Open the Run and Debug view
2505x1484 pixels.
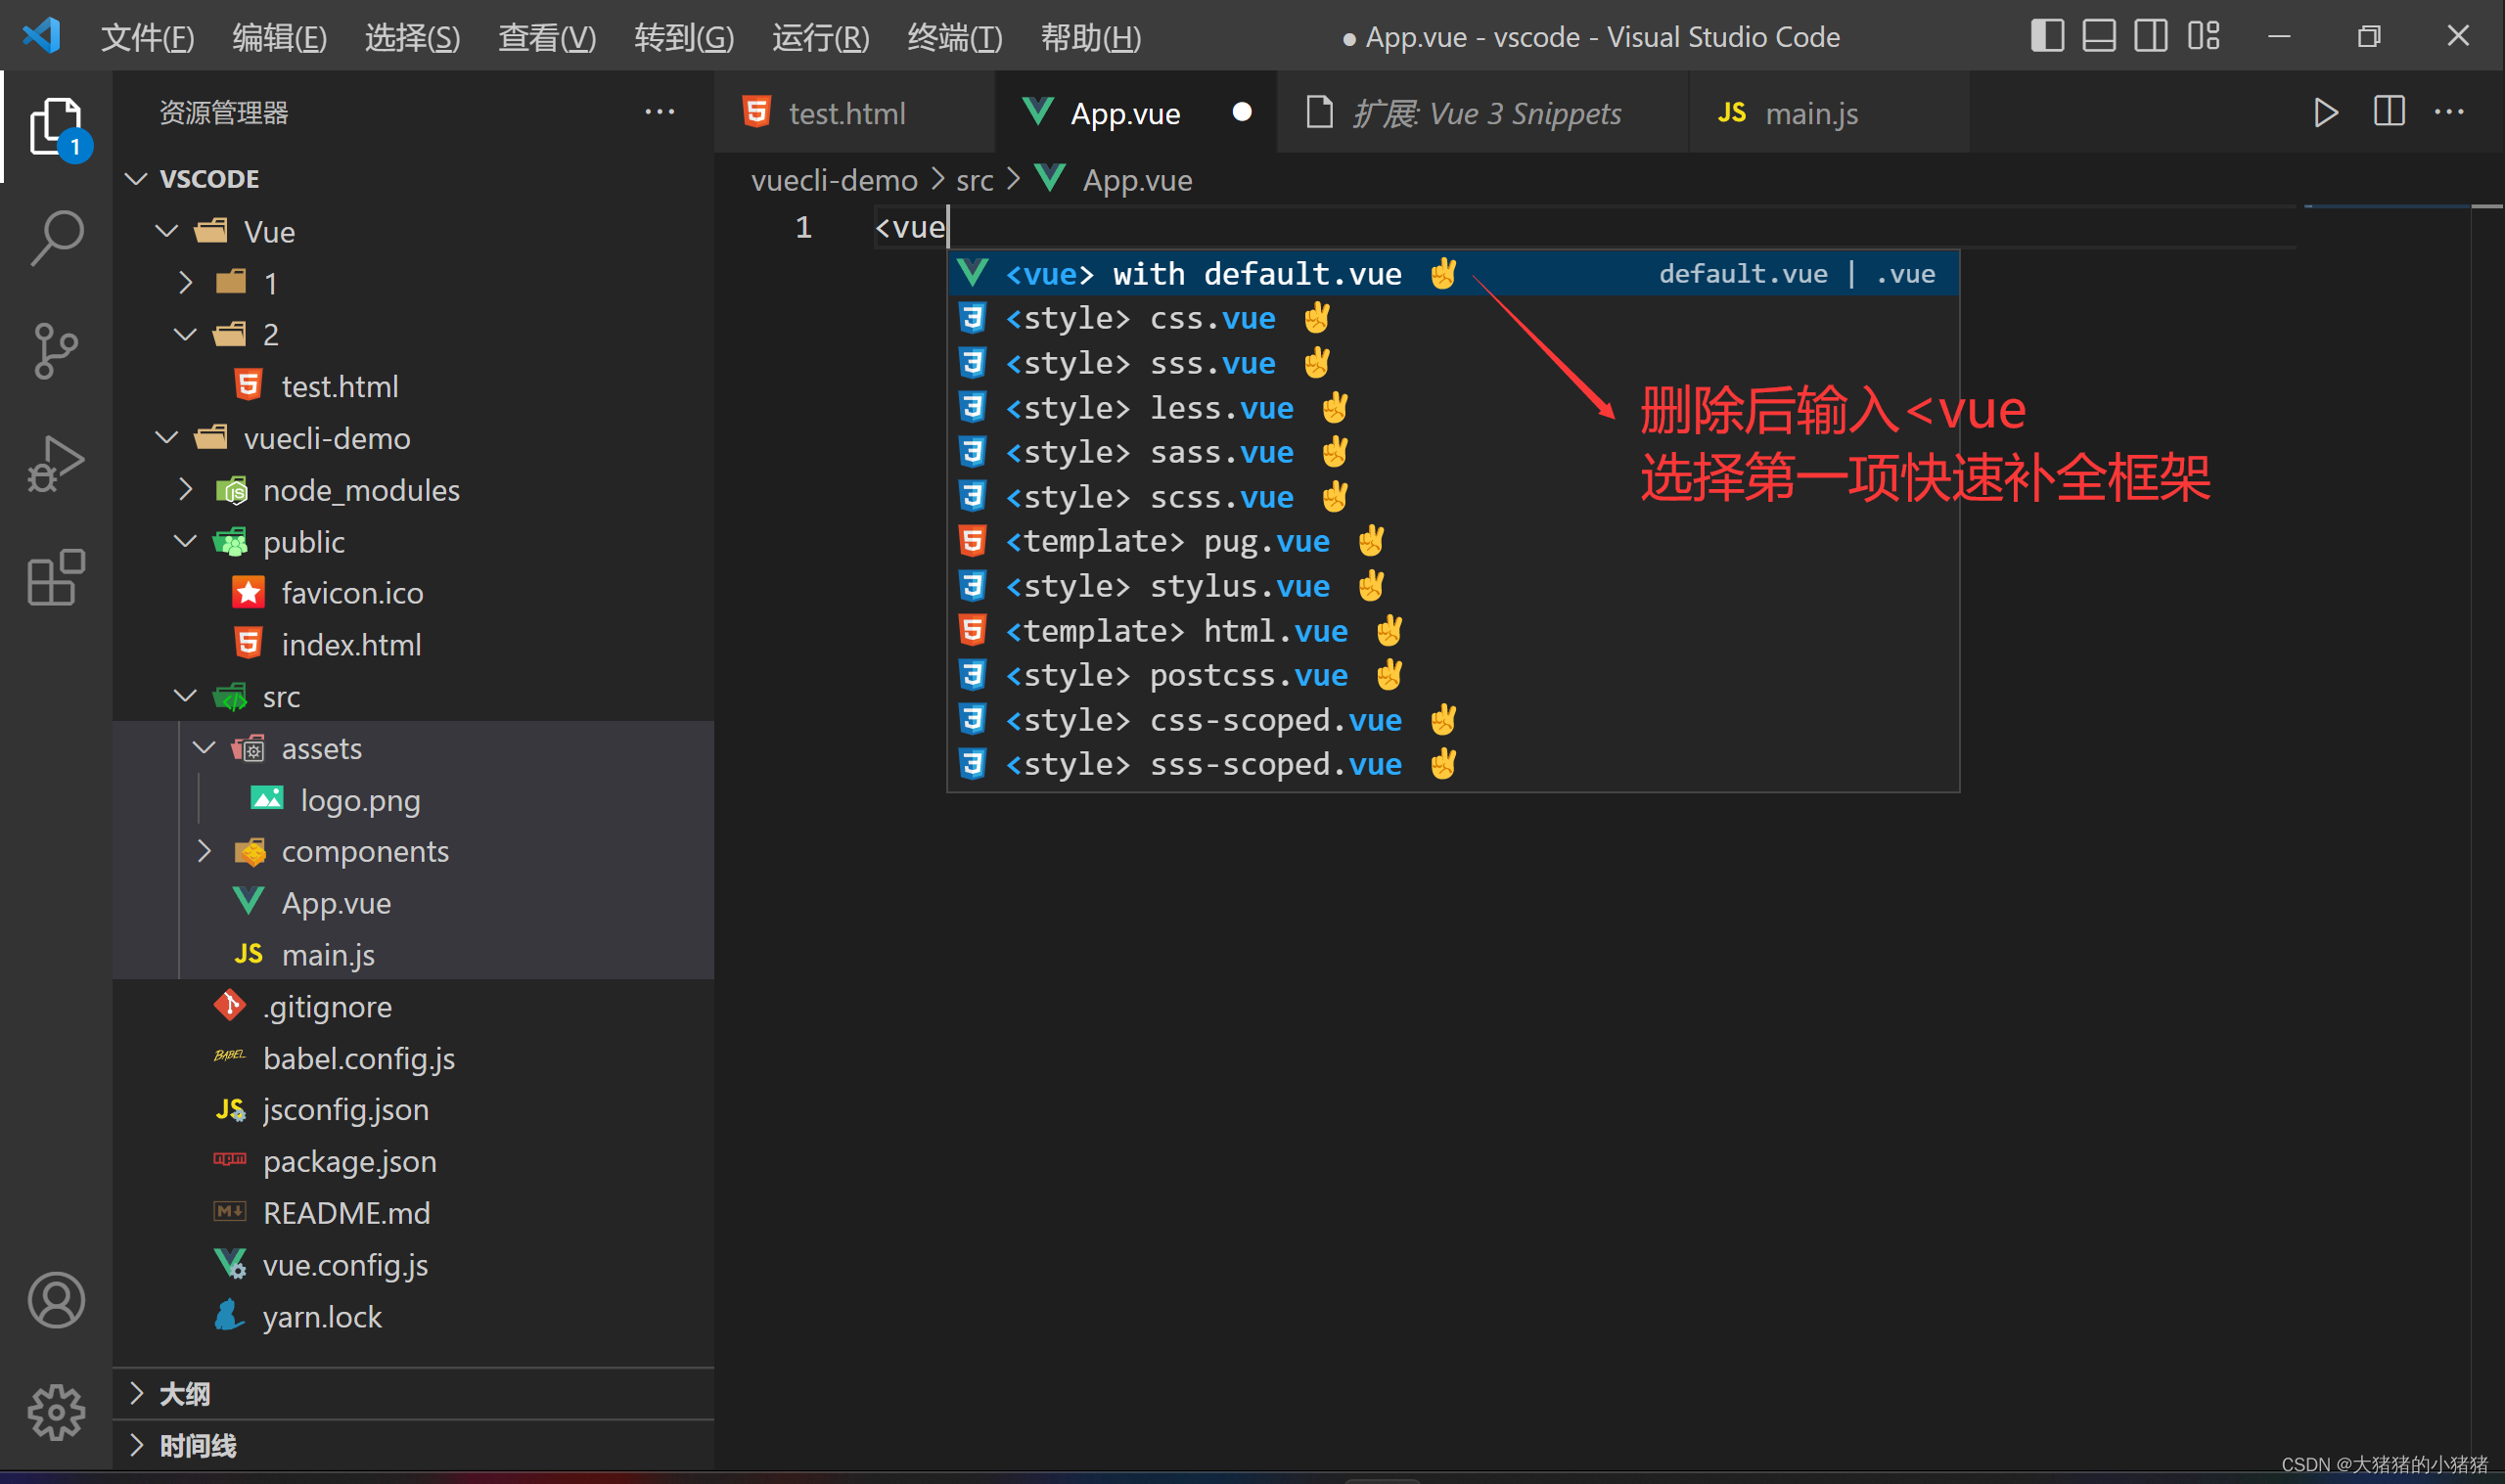click(x=56, y=464)
